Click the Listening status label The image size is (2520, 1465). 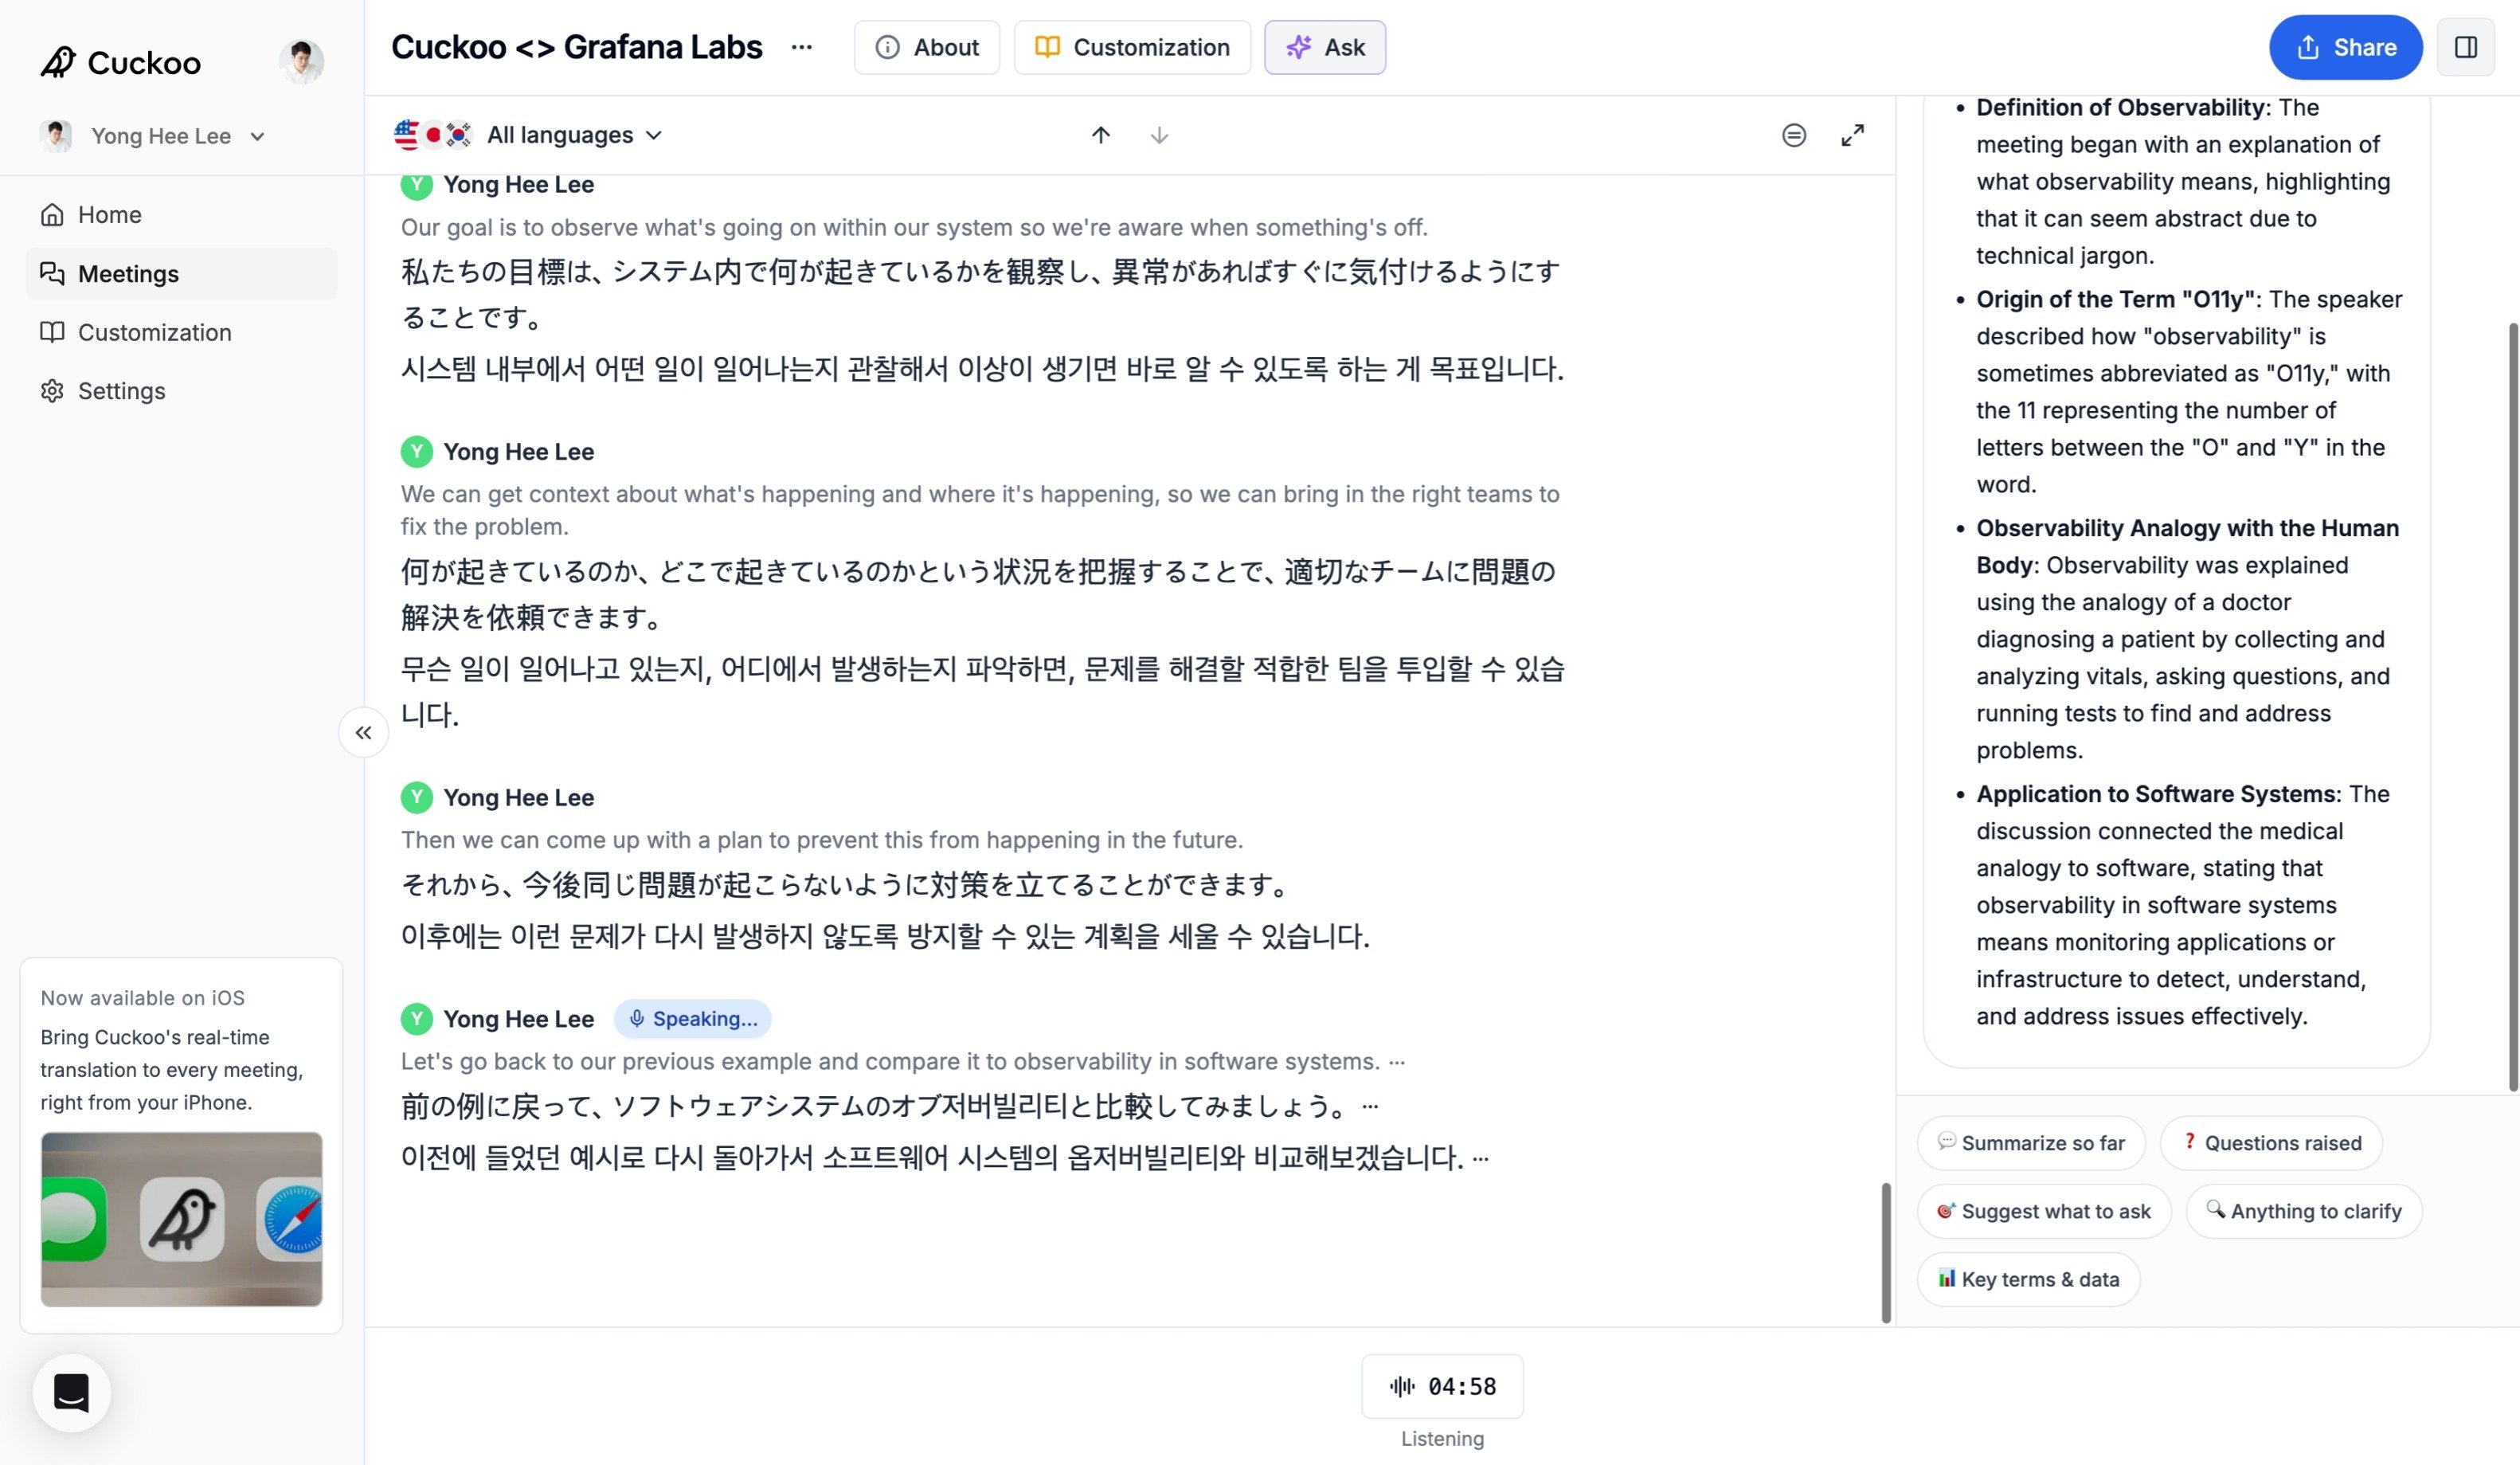click(1442, 1438)
